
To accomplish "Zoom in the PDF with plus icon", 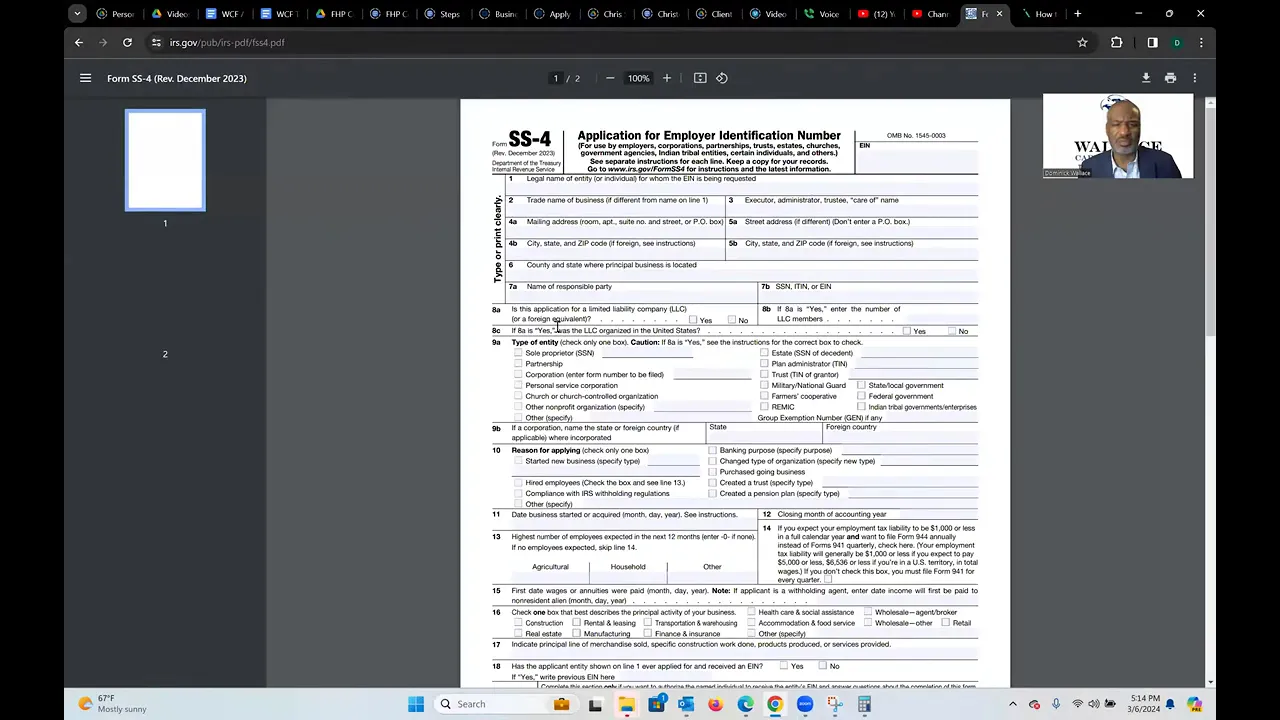I will click(x=667, y=78).
